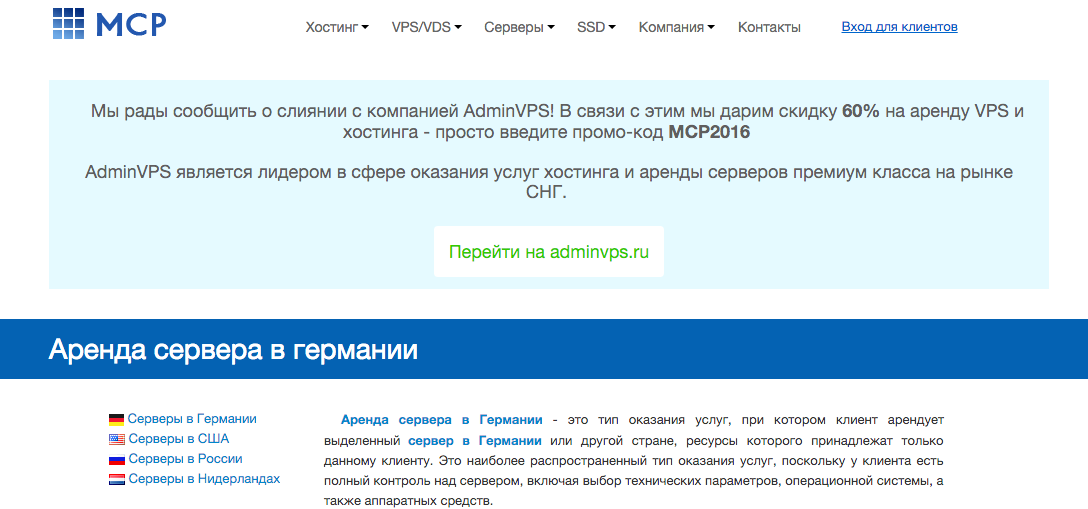
Task: Open the Серверы в США link
Action: tap(178, 439)
